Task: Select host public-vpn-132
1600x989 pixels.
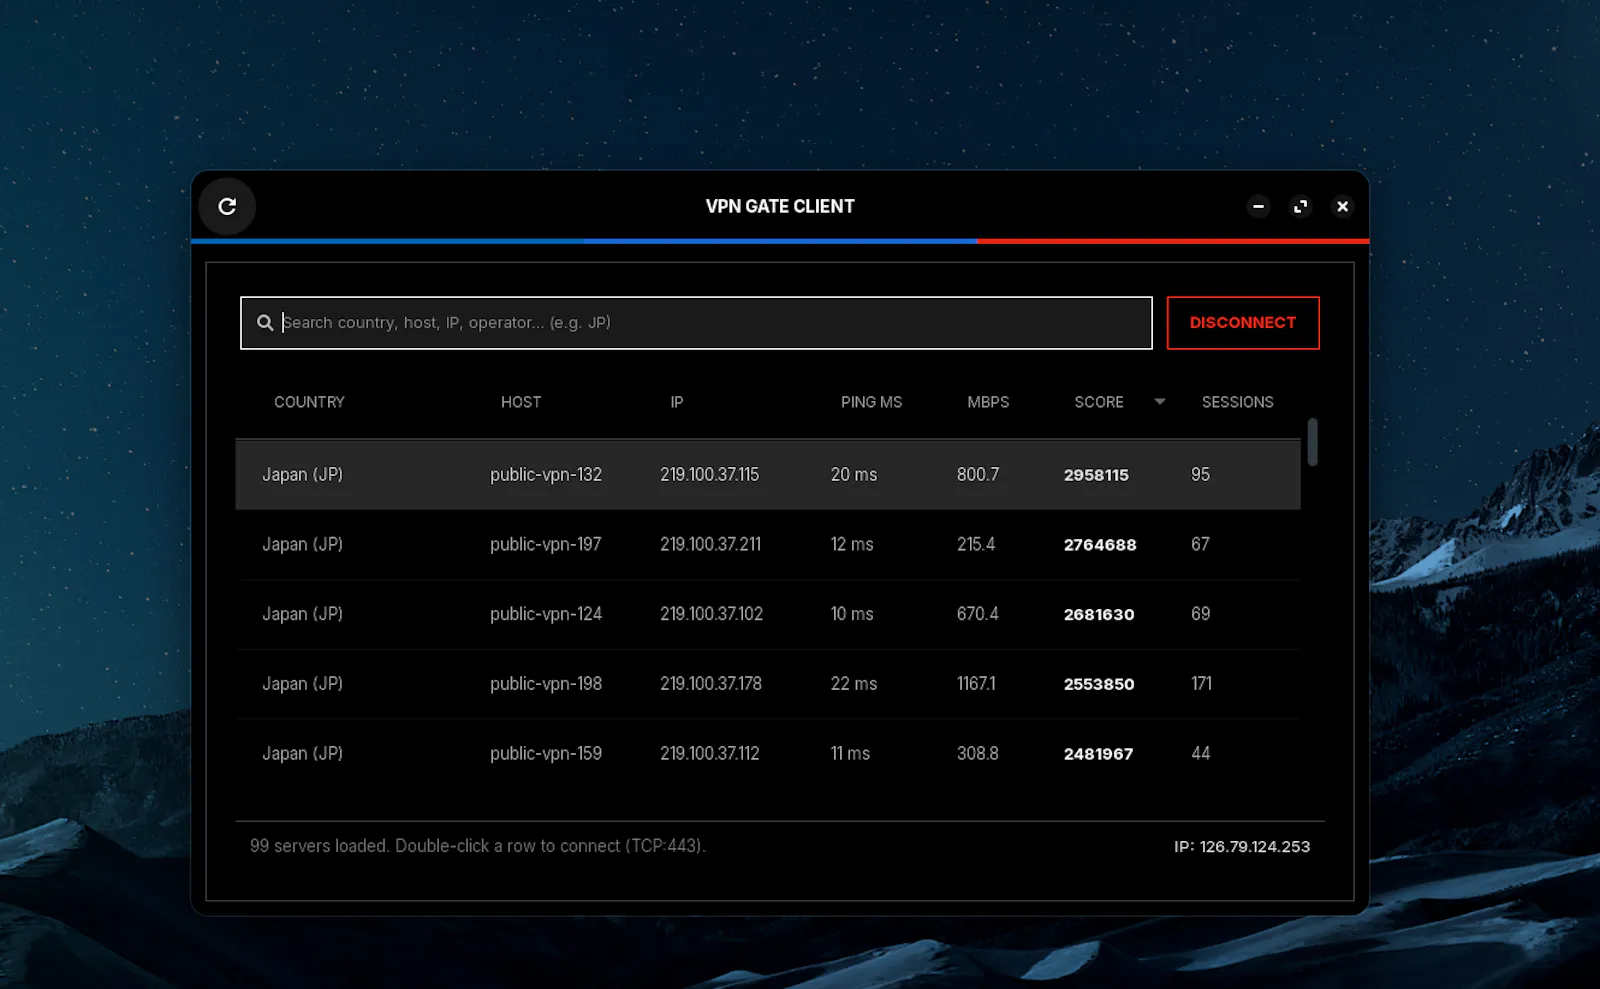Action: click(x=546, y=475)
